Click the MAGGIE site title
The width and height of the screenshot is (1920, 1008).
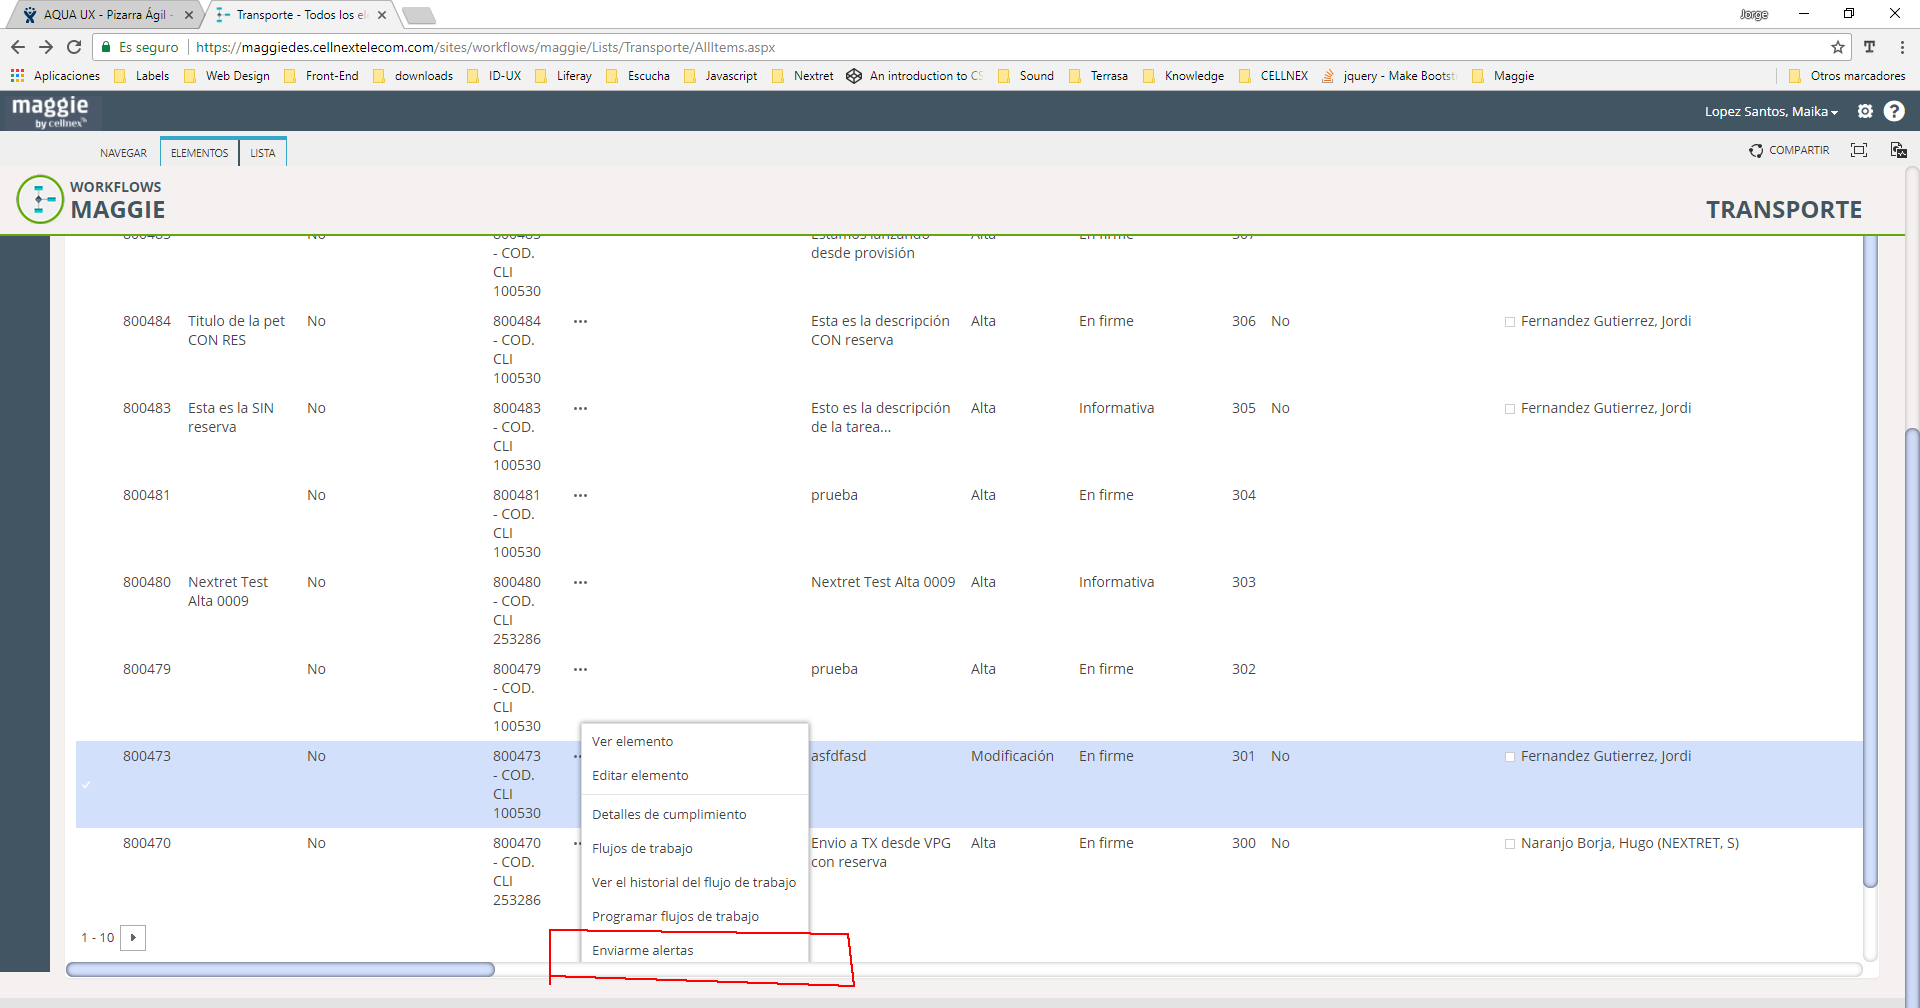tap(118, 210)
